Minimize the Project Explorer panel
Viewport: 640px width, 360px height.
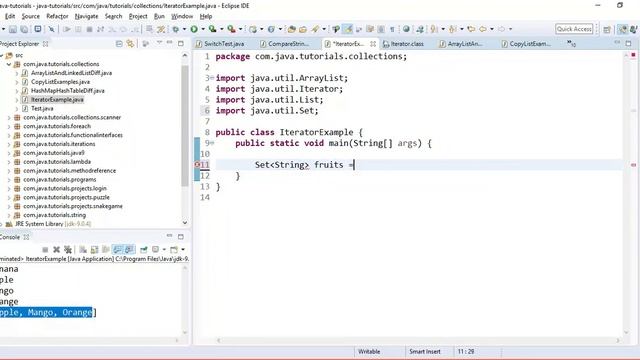170,43
